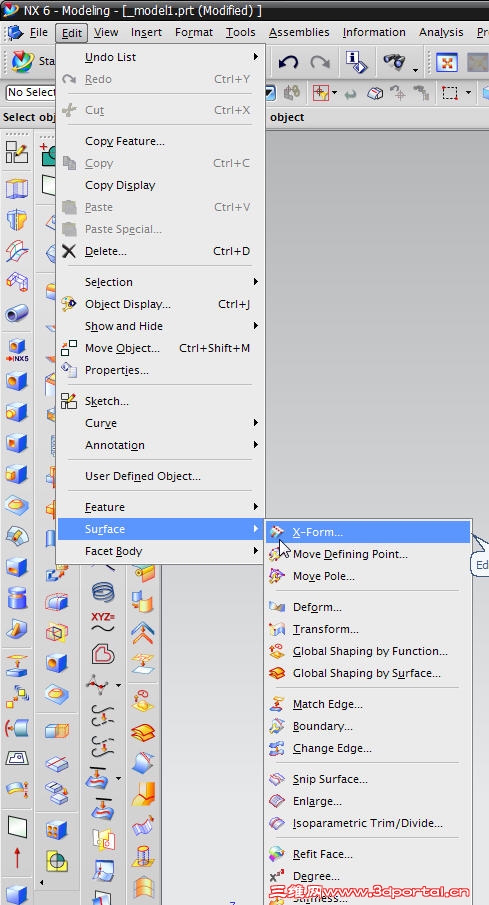Open dropdown beside the wavy surface section icon
Viewport: 489px width, 905px height.
point(118,779)
